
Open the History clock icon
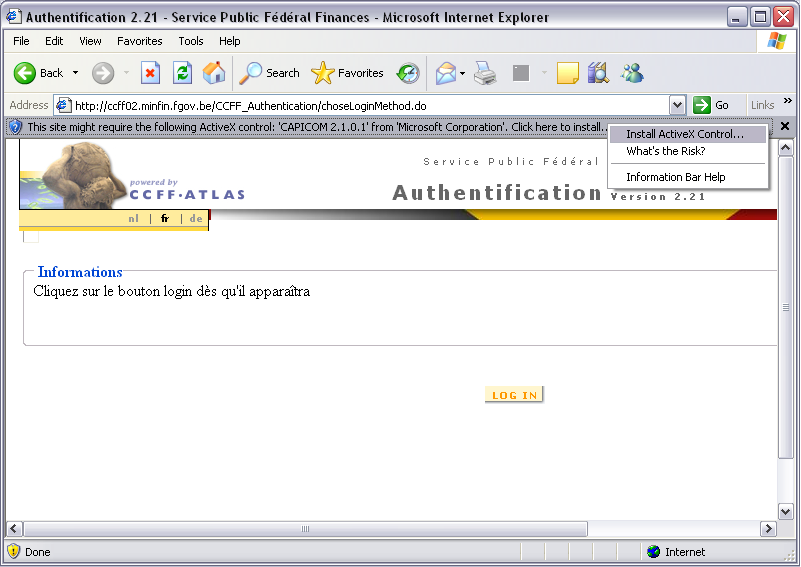[x=408, y=73]
